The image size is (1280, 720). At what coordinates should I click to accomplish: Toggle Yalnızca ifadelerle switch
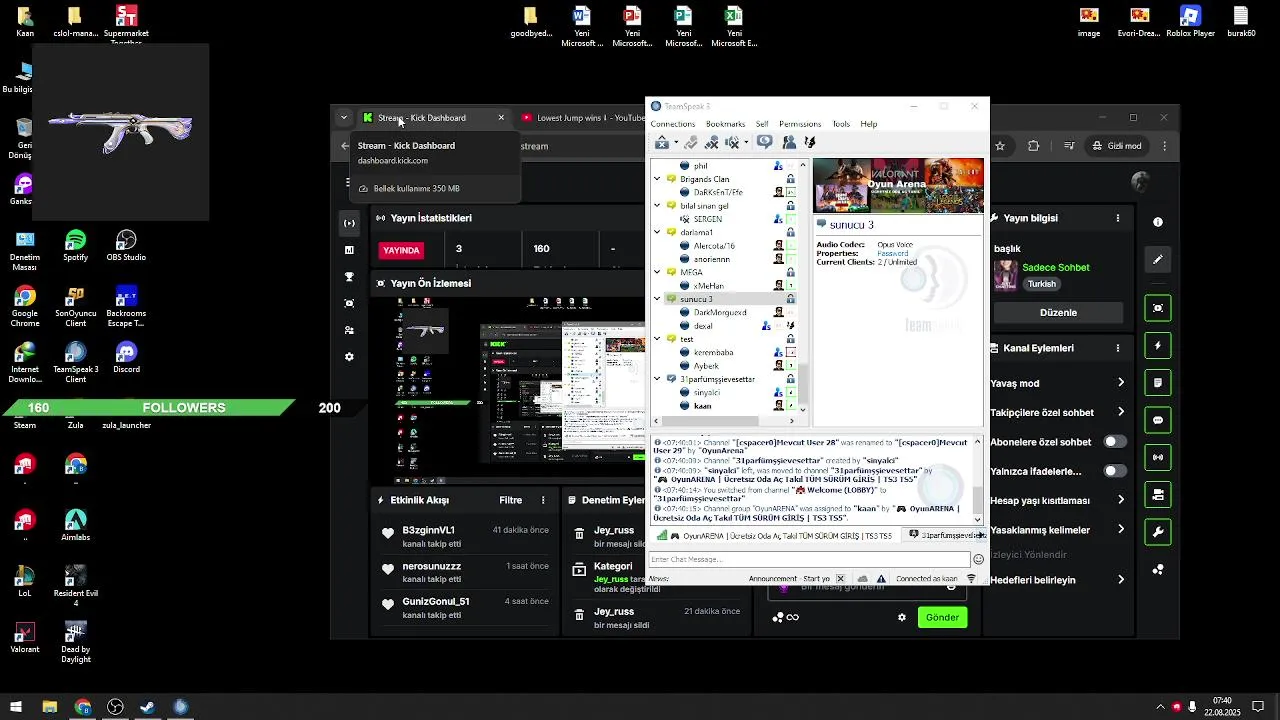1114,471
